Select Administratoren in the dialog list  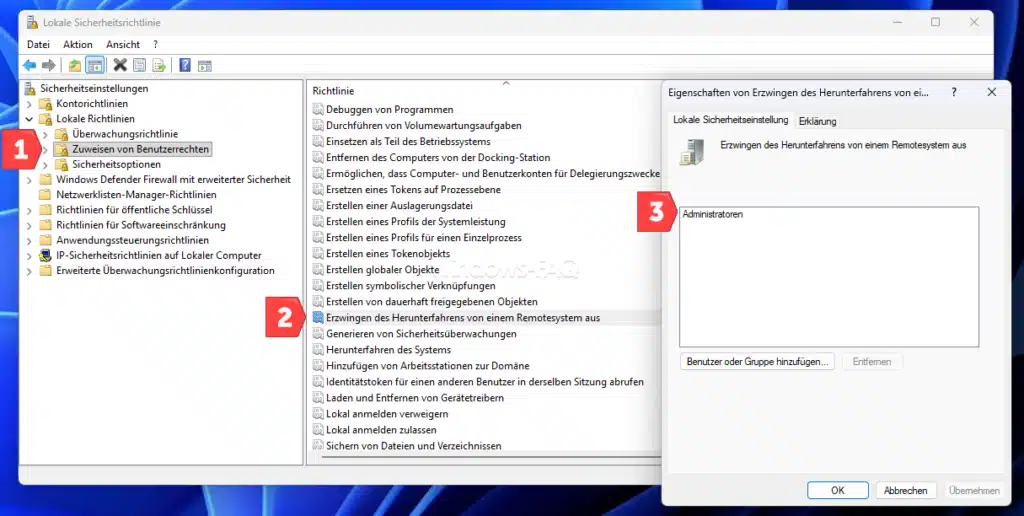click(x=712, y=214)
